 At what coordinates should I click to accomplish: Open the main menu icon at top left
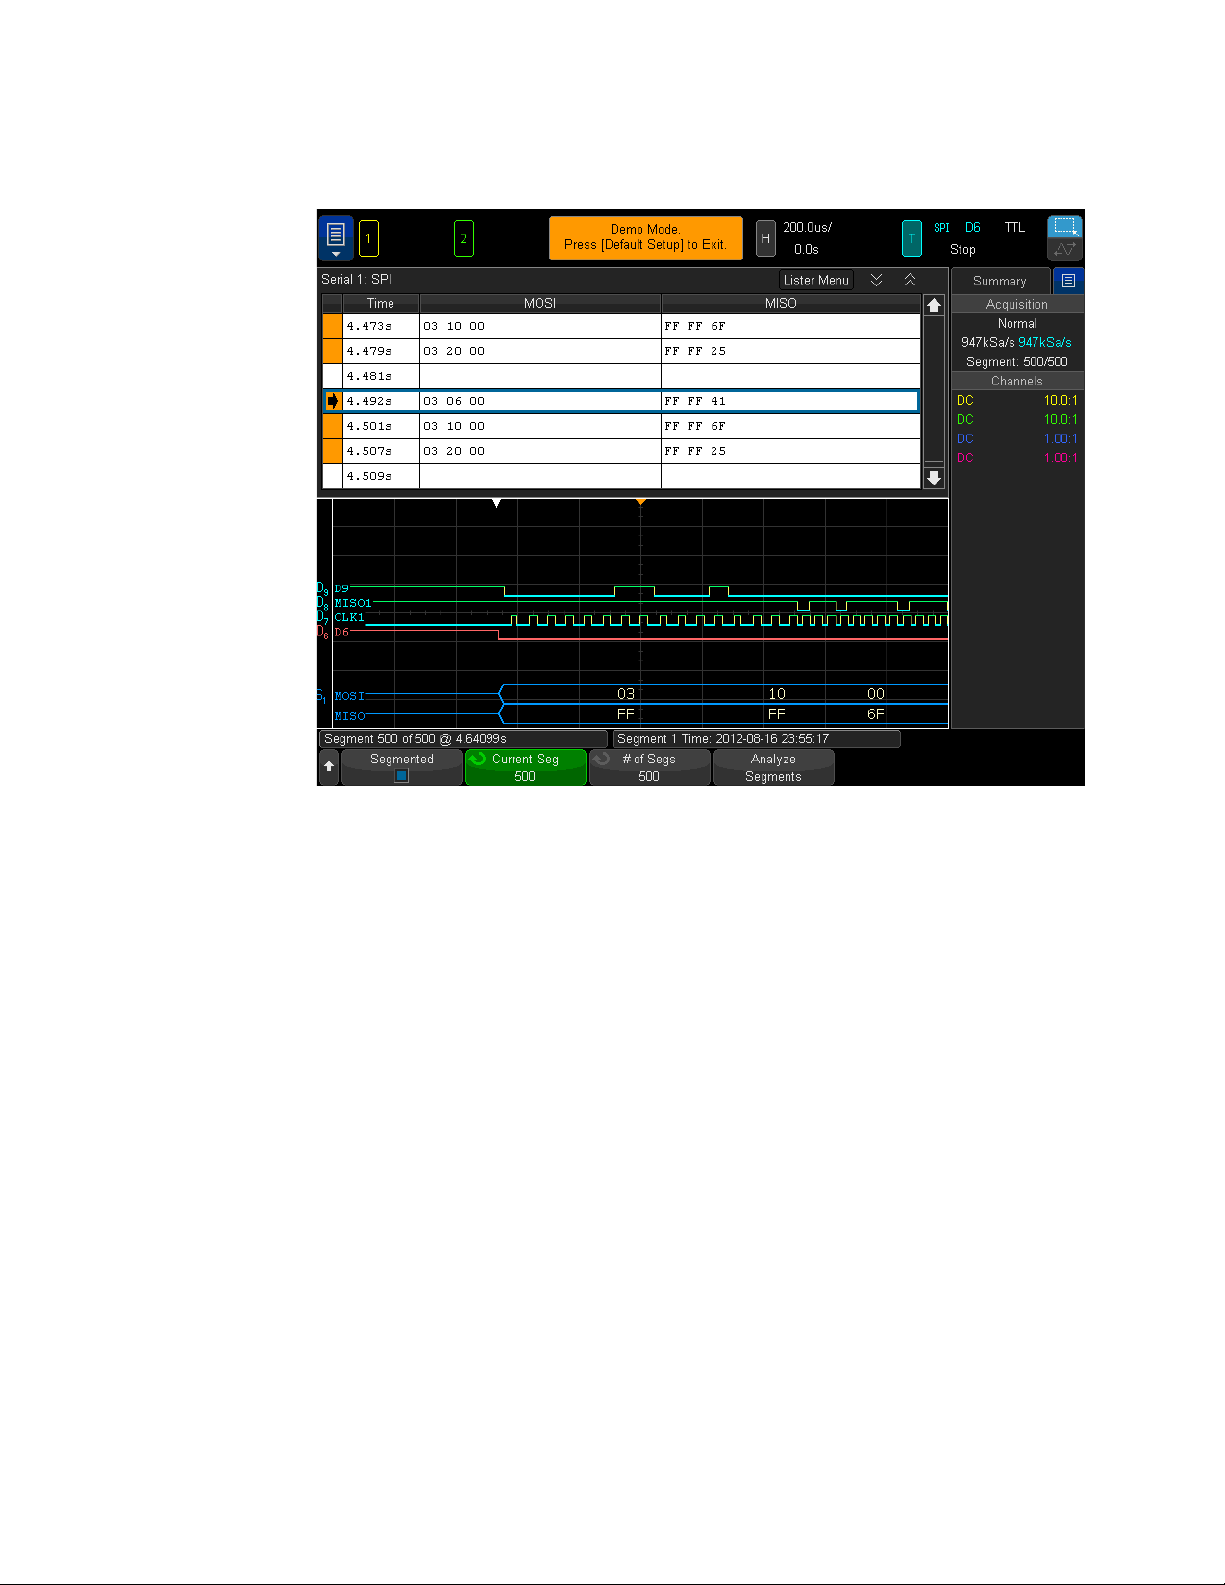[336, 238]
